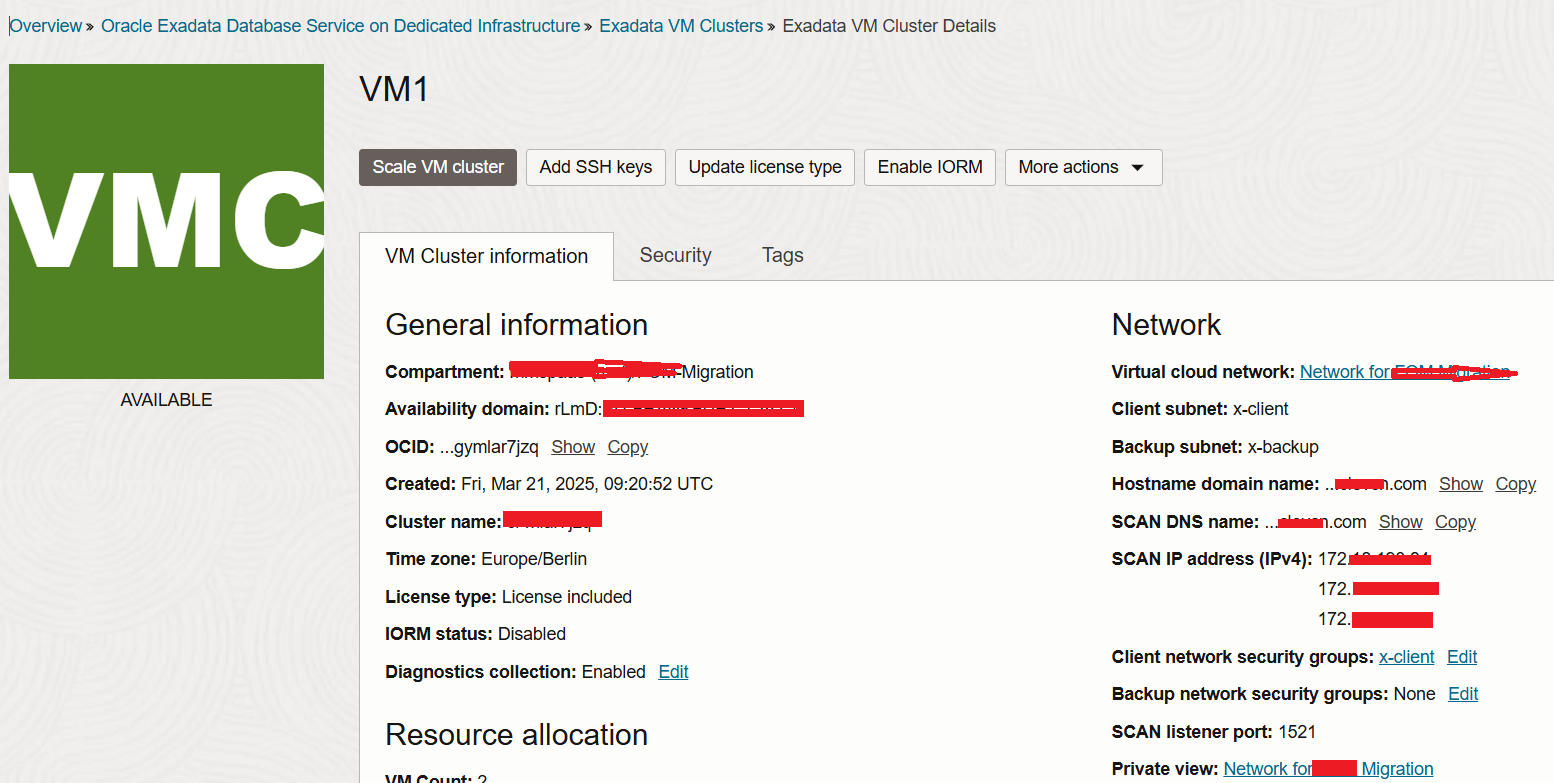1554x783 pixels.
Task: Switch to the Security tab
Action: (x=676, y=255)
